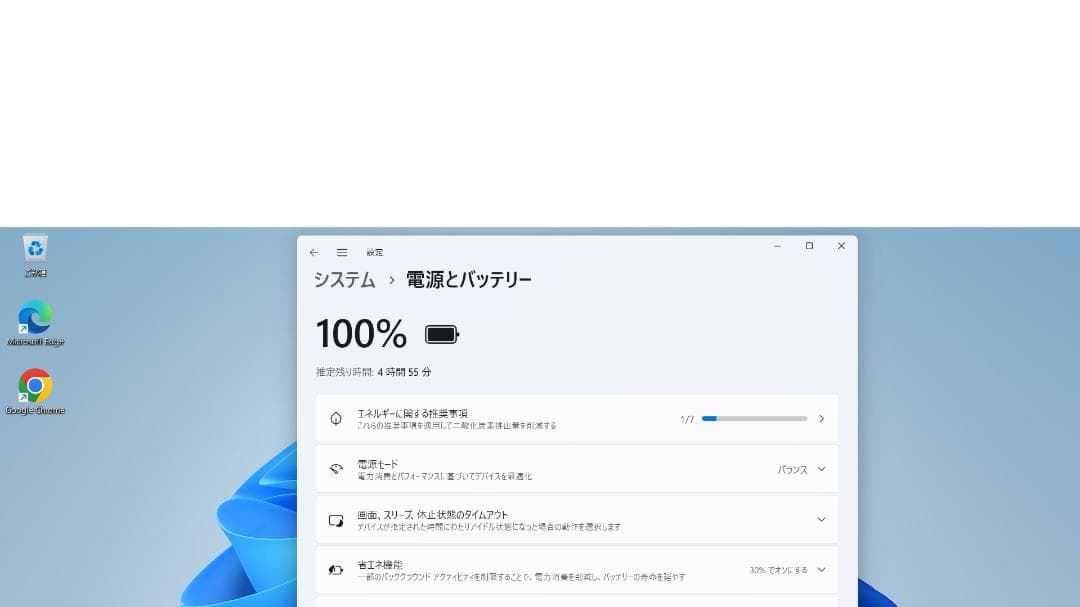Image resolution: width=1080 pixels, height=607 pixels.
Task: Click the 設定 window title text
Action: (375, 253)
